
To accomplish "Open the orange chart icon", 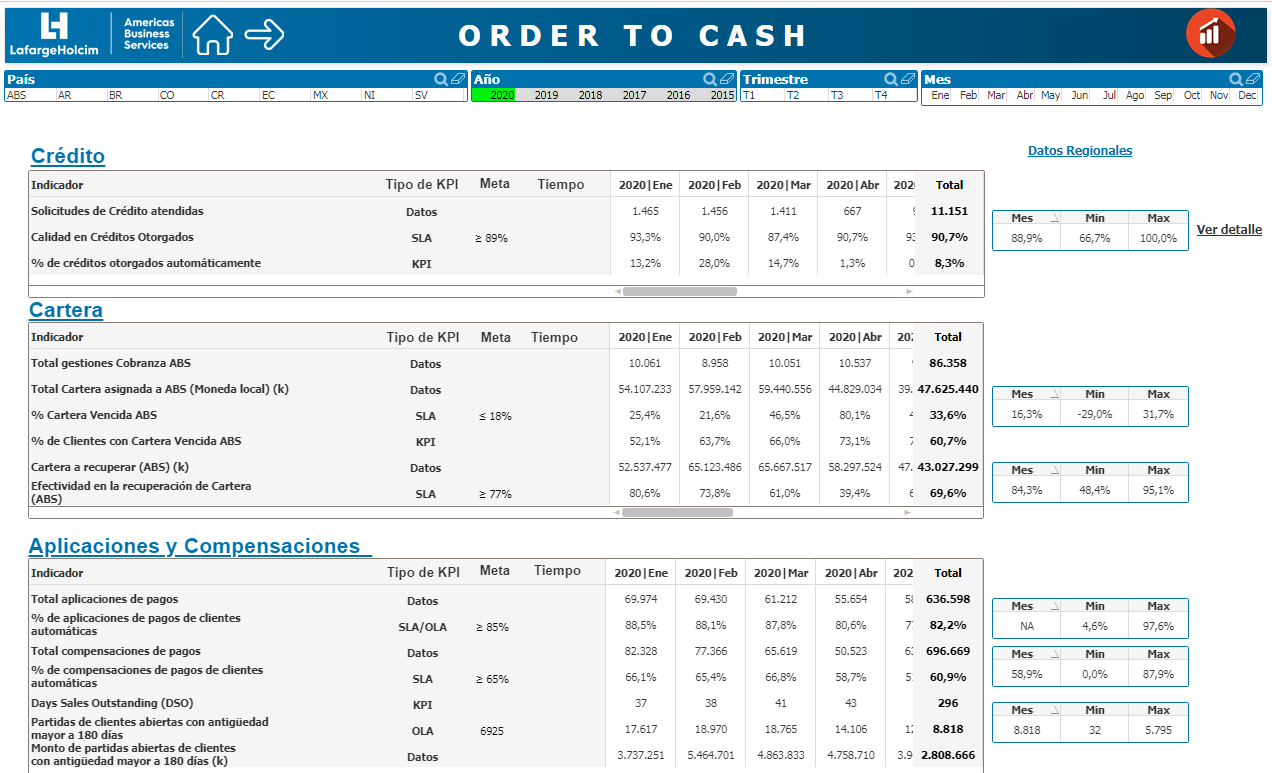I will pos(1210,34).
